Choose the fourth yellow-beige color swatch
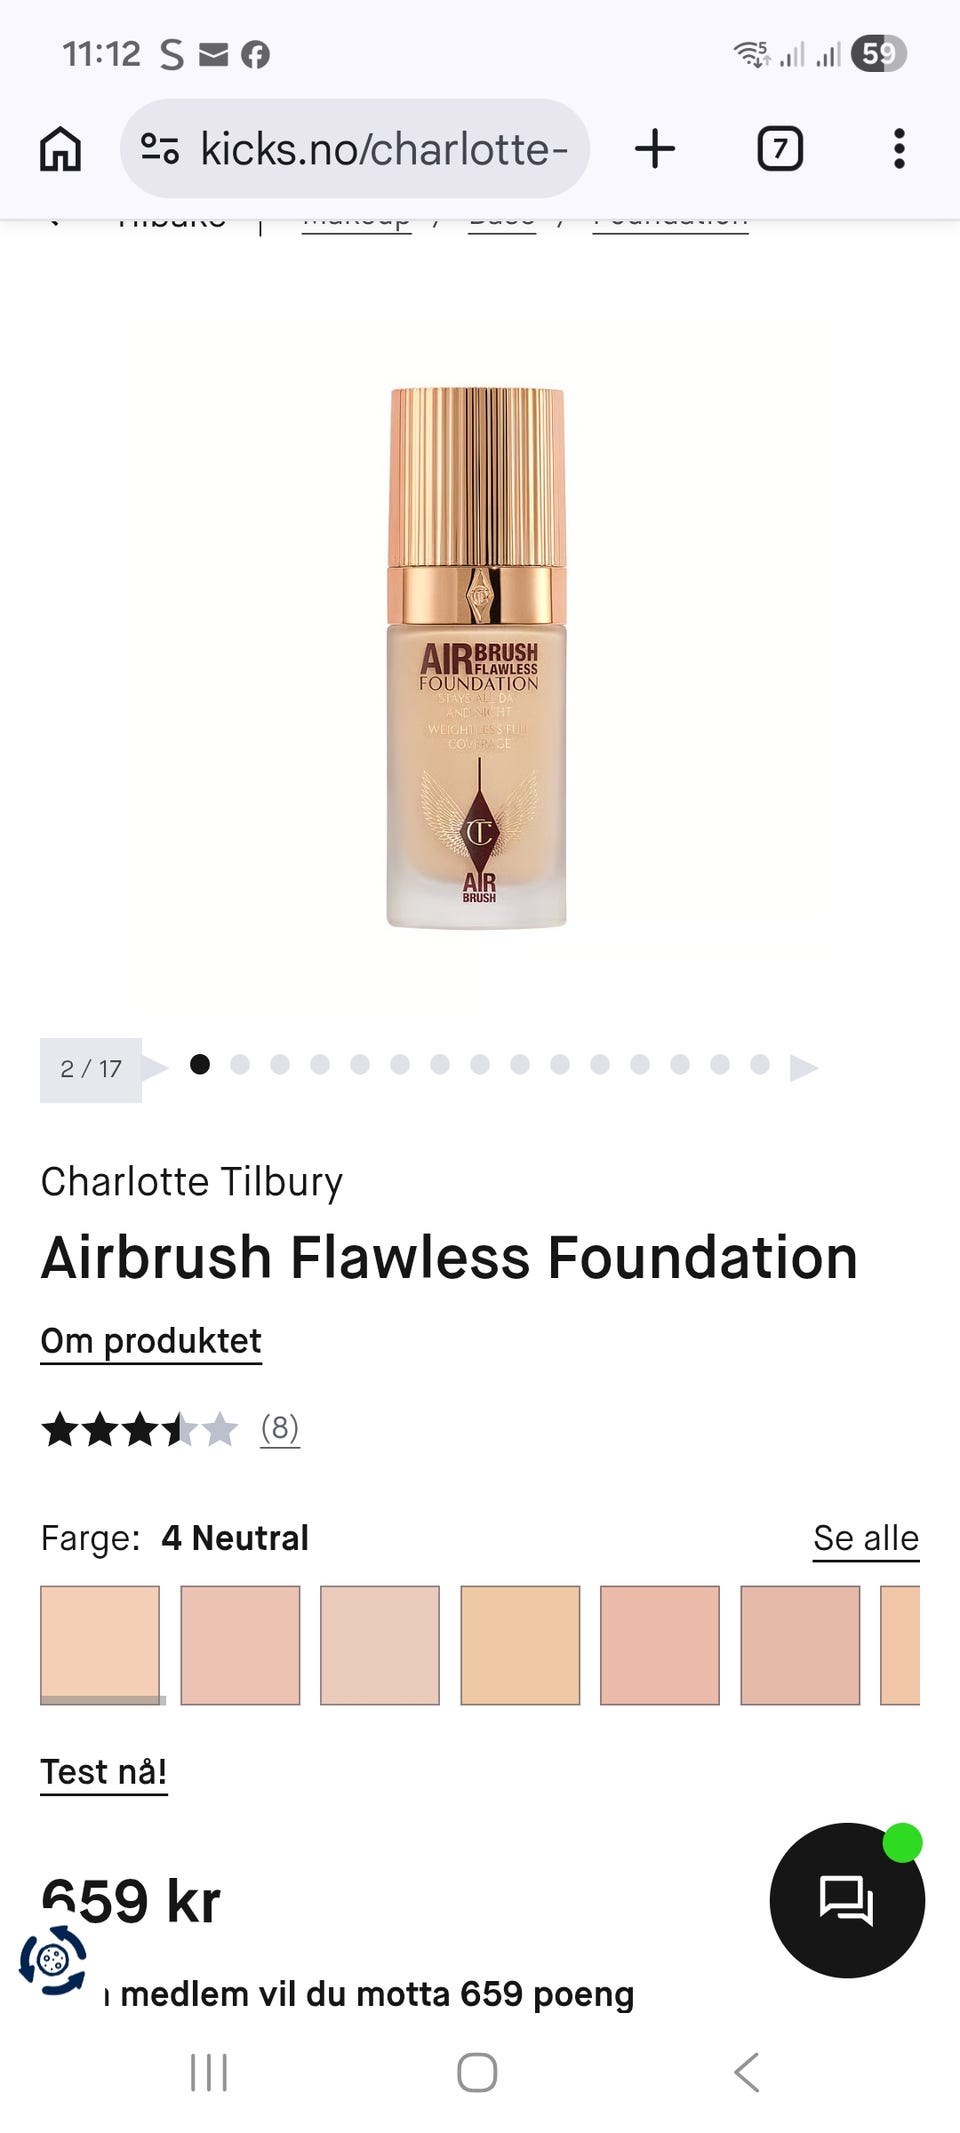 [520, 1645]
